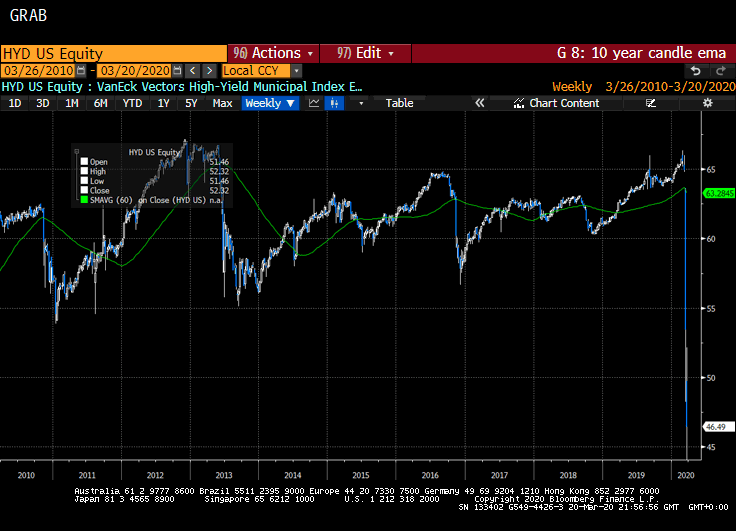Go to previous date range arrow
Screen dimensions: 736x531
click(x=192, y=71)
